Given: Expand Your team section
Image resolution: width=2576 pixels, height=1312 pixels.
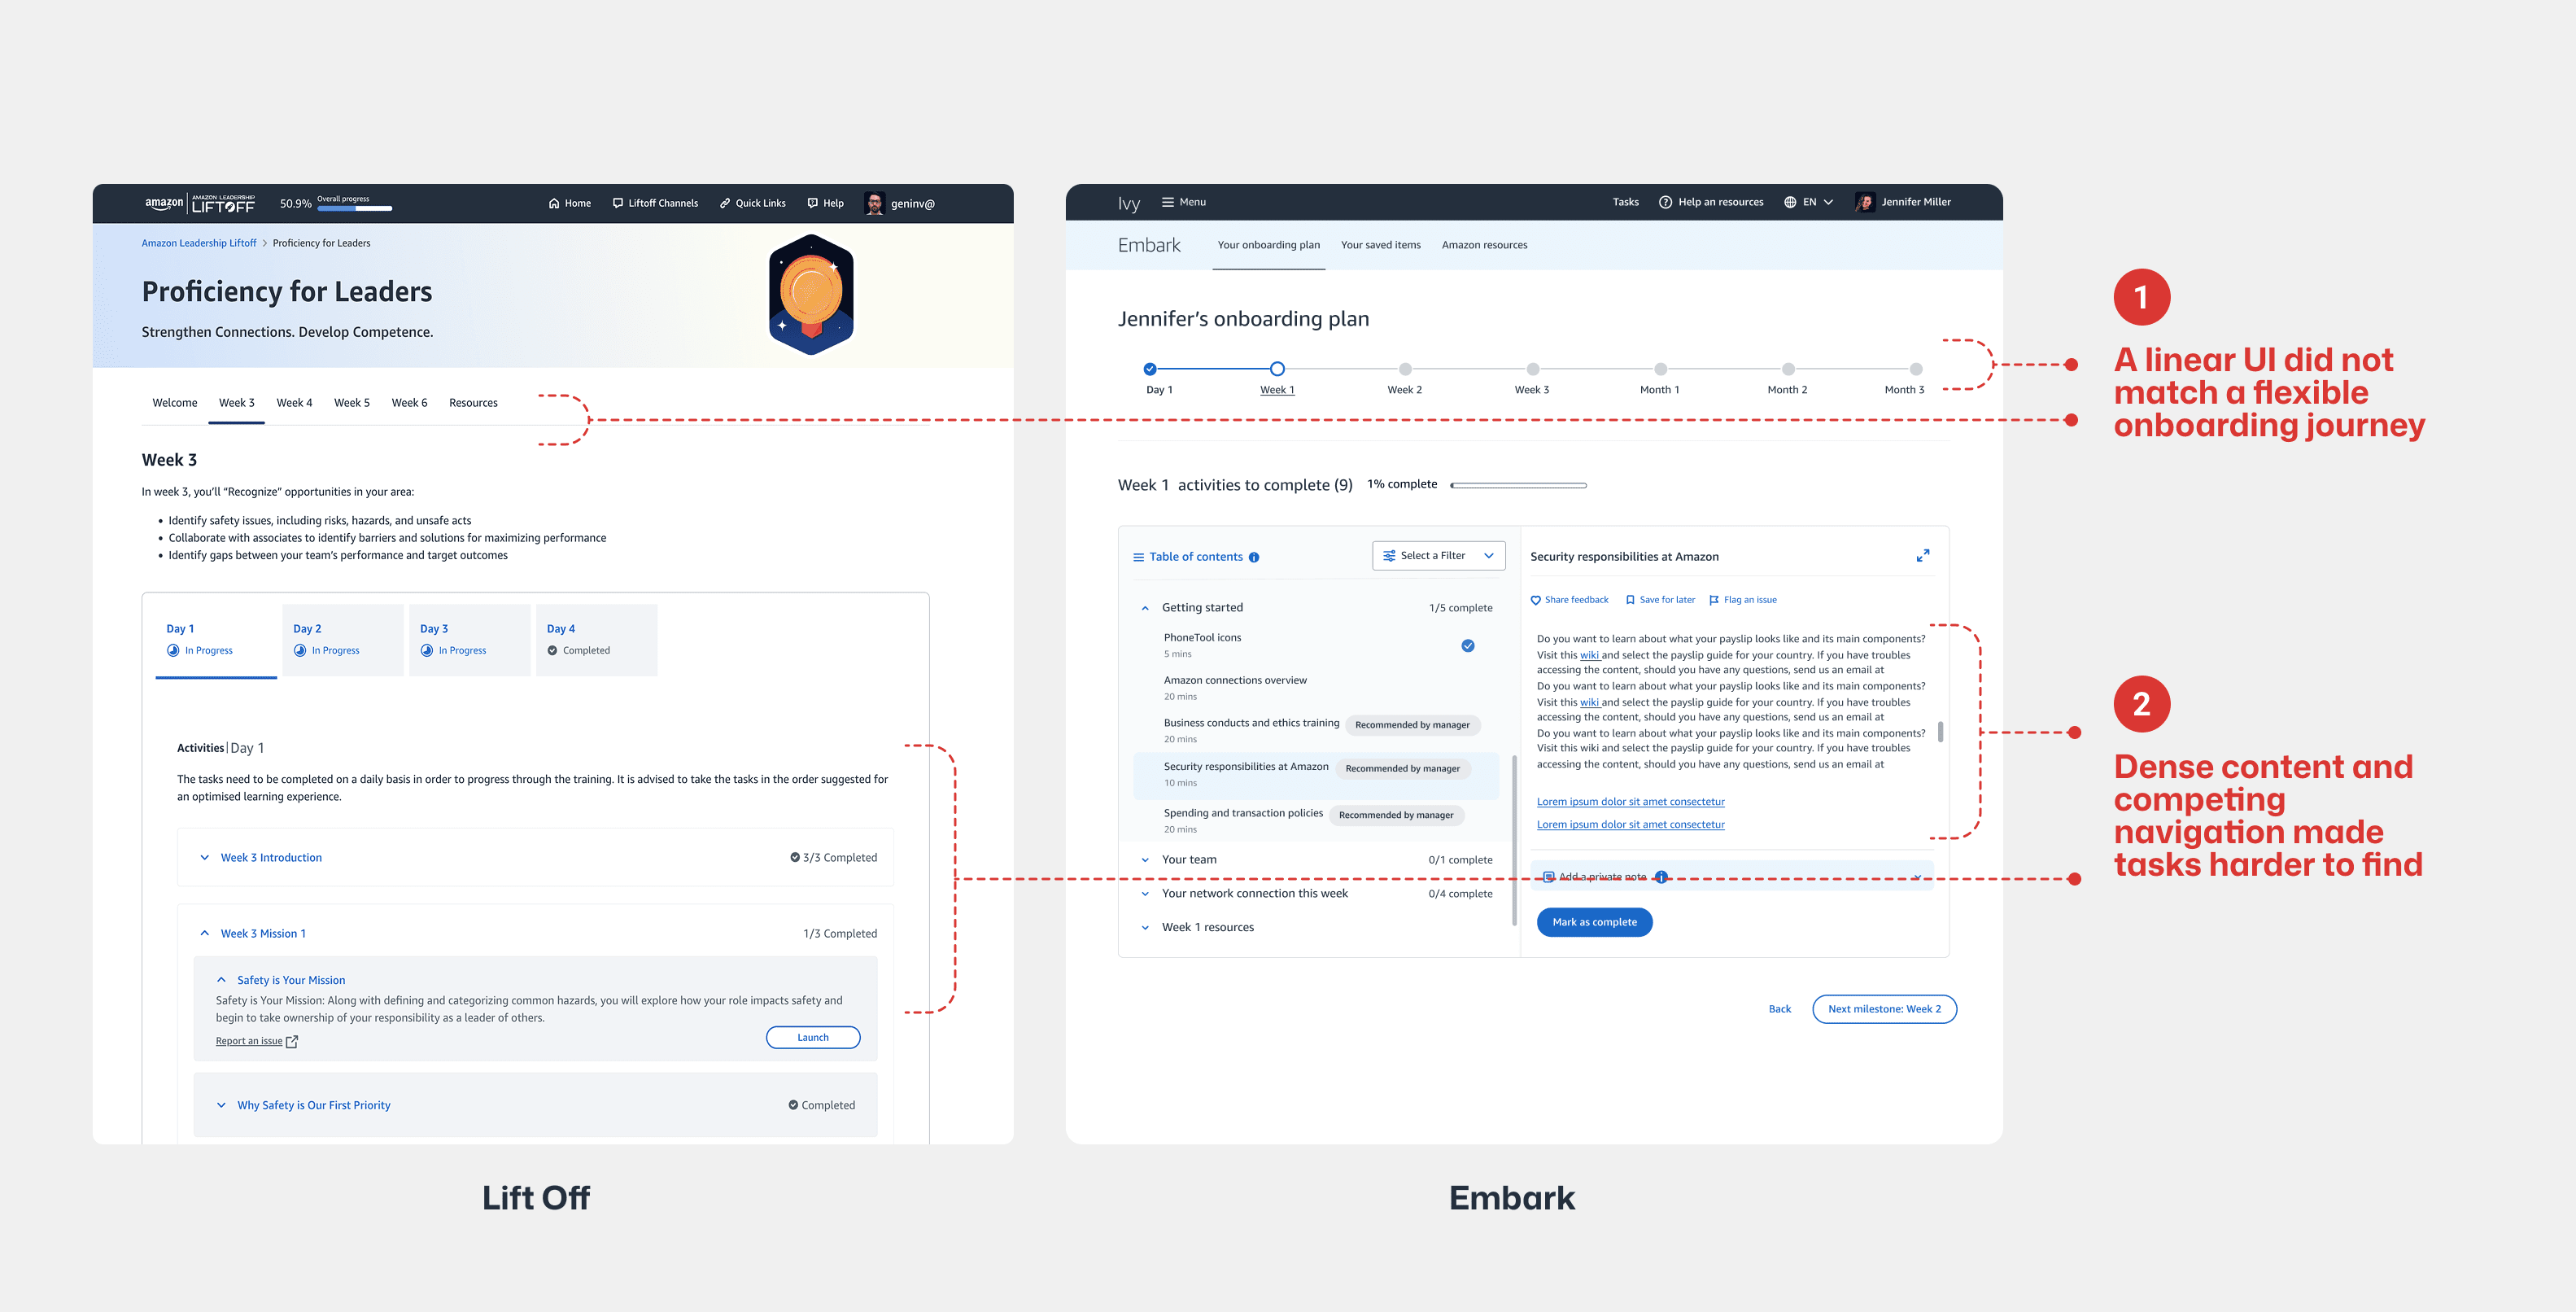Looking at the screenshot, I should tap(1145, 860).
